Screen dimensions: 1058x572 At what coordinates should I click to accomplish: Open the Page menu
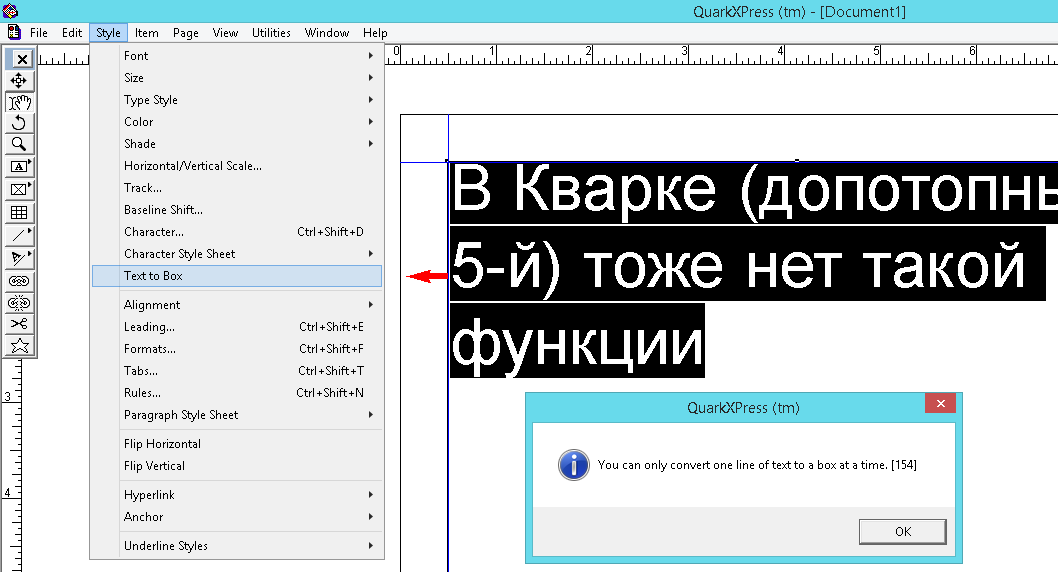(x=186, y=32)
